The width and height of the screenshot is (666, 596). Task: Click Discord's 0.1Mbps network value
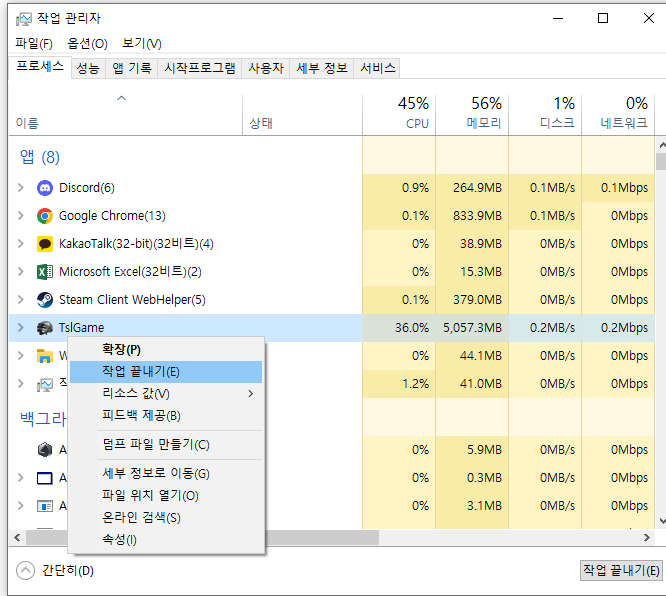tap(624, 188)
